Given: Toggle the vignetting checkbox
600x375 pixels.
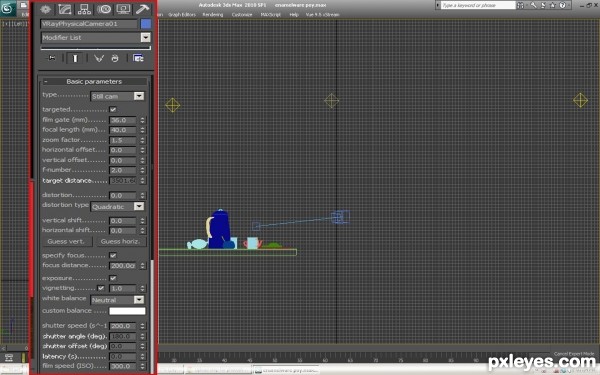Looking at the screenshot, I should coord(101,288).
